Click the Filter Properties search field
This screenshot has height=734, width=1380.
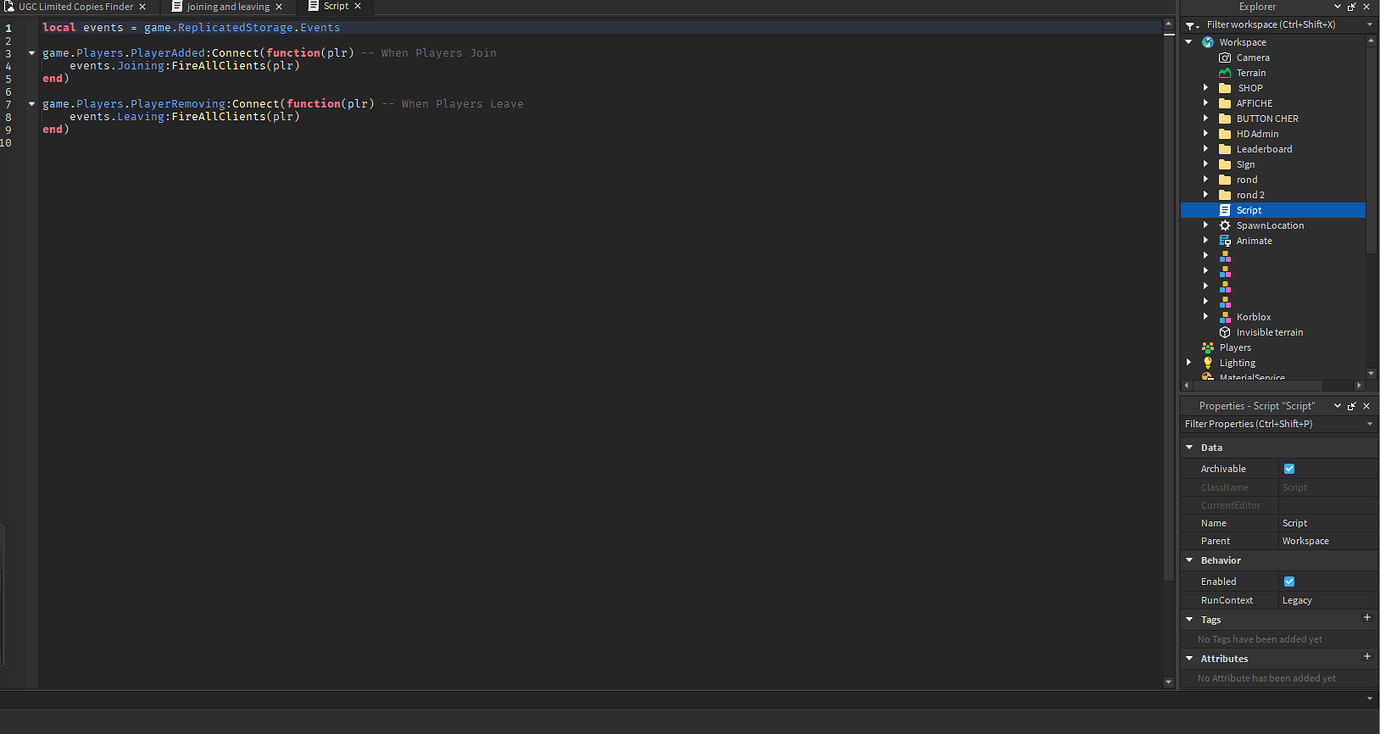tap(1270, 423)
